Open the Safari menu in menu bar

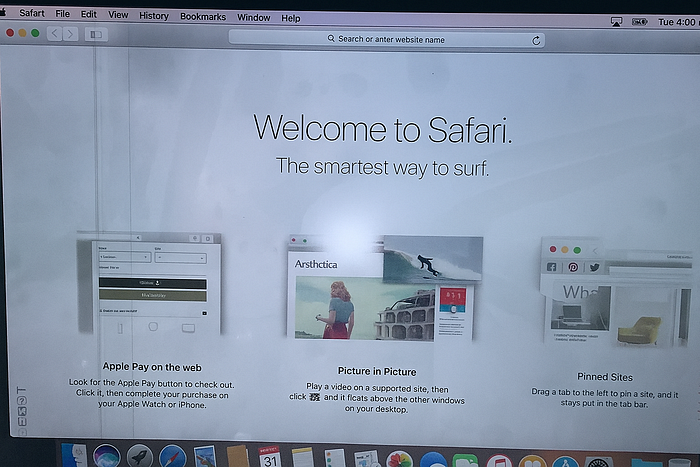(32, 13)
